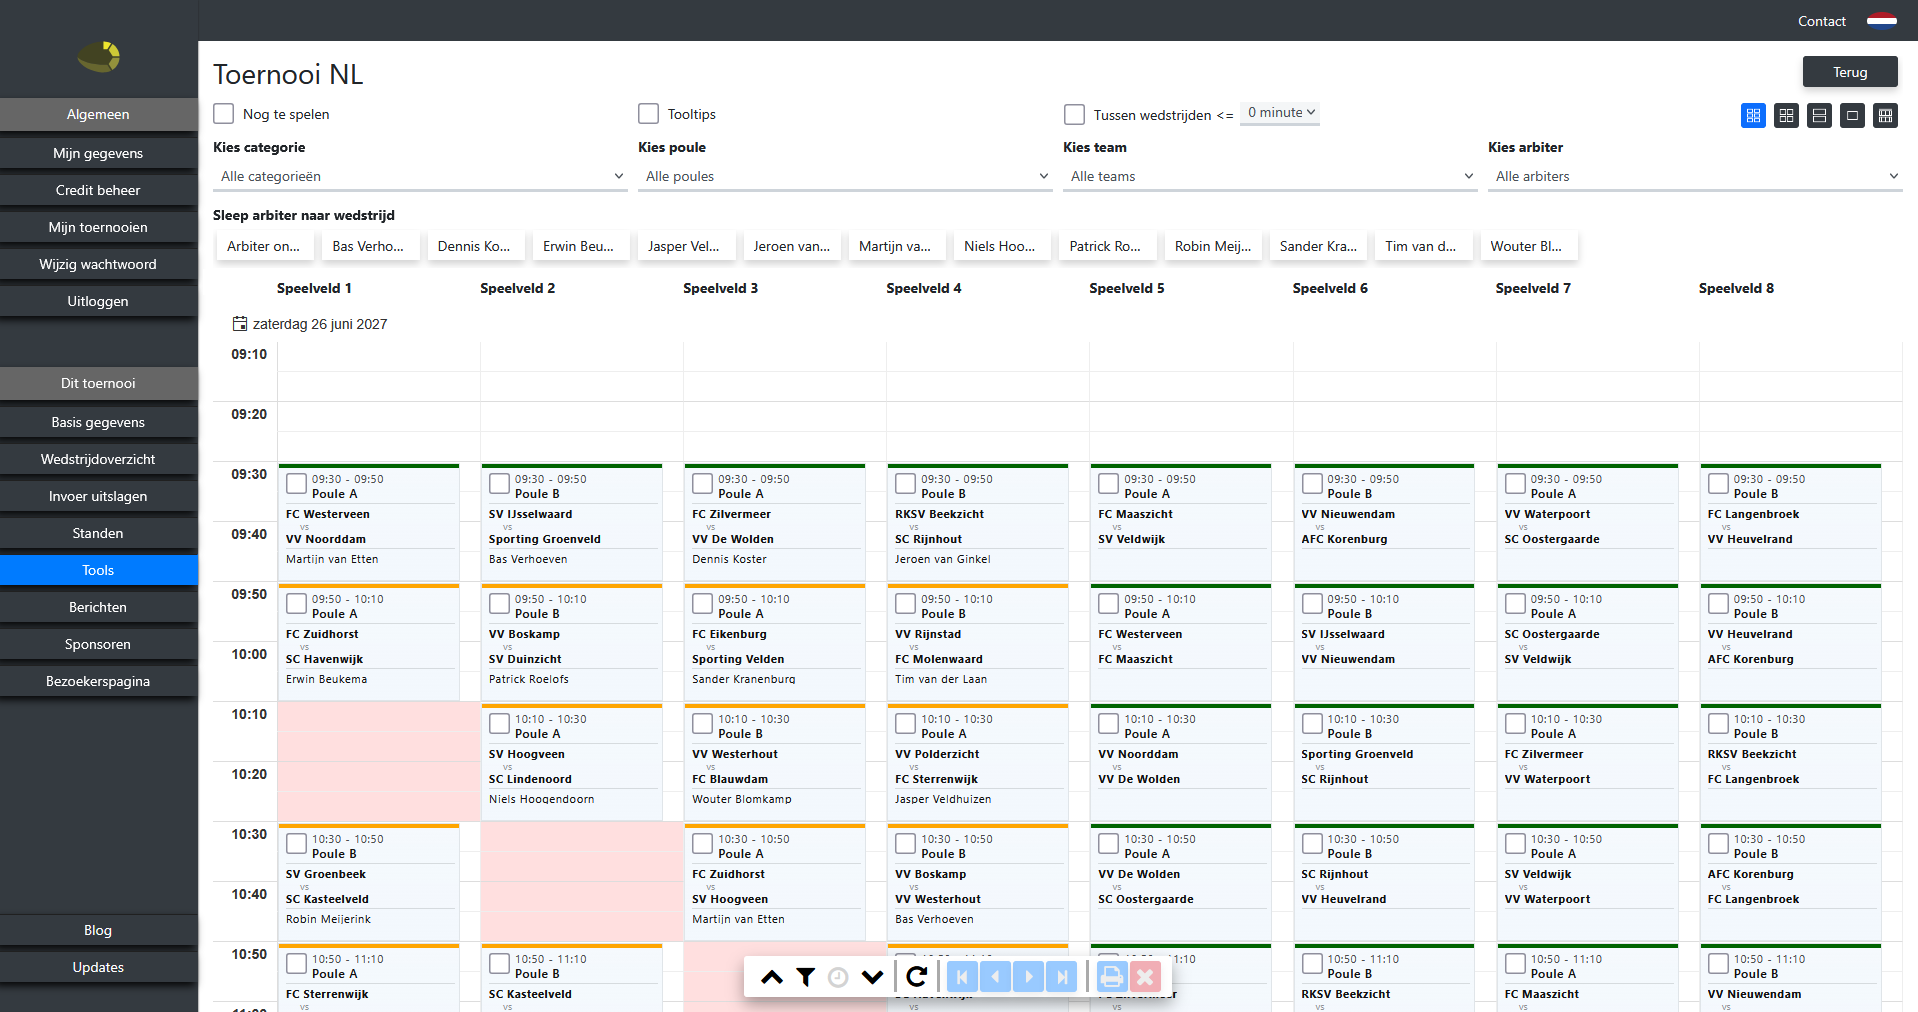Click the next arrow icon
The width and height of the screenshot is (1918, 1012).
point(1028,977)
